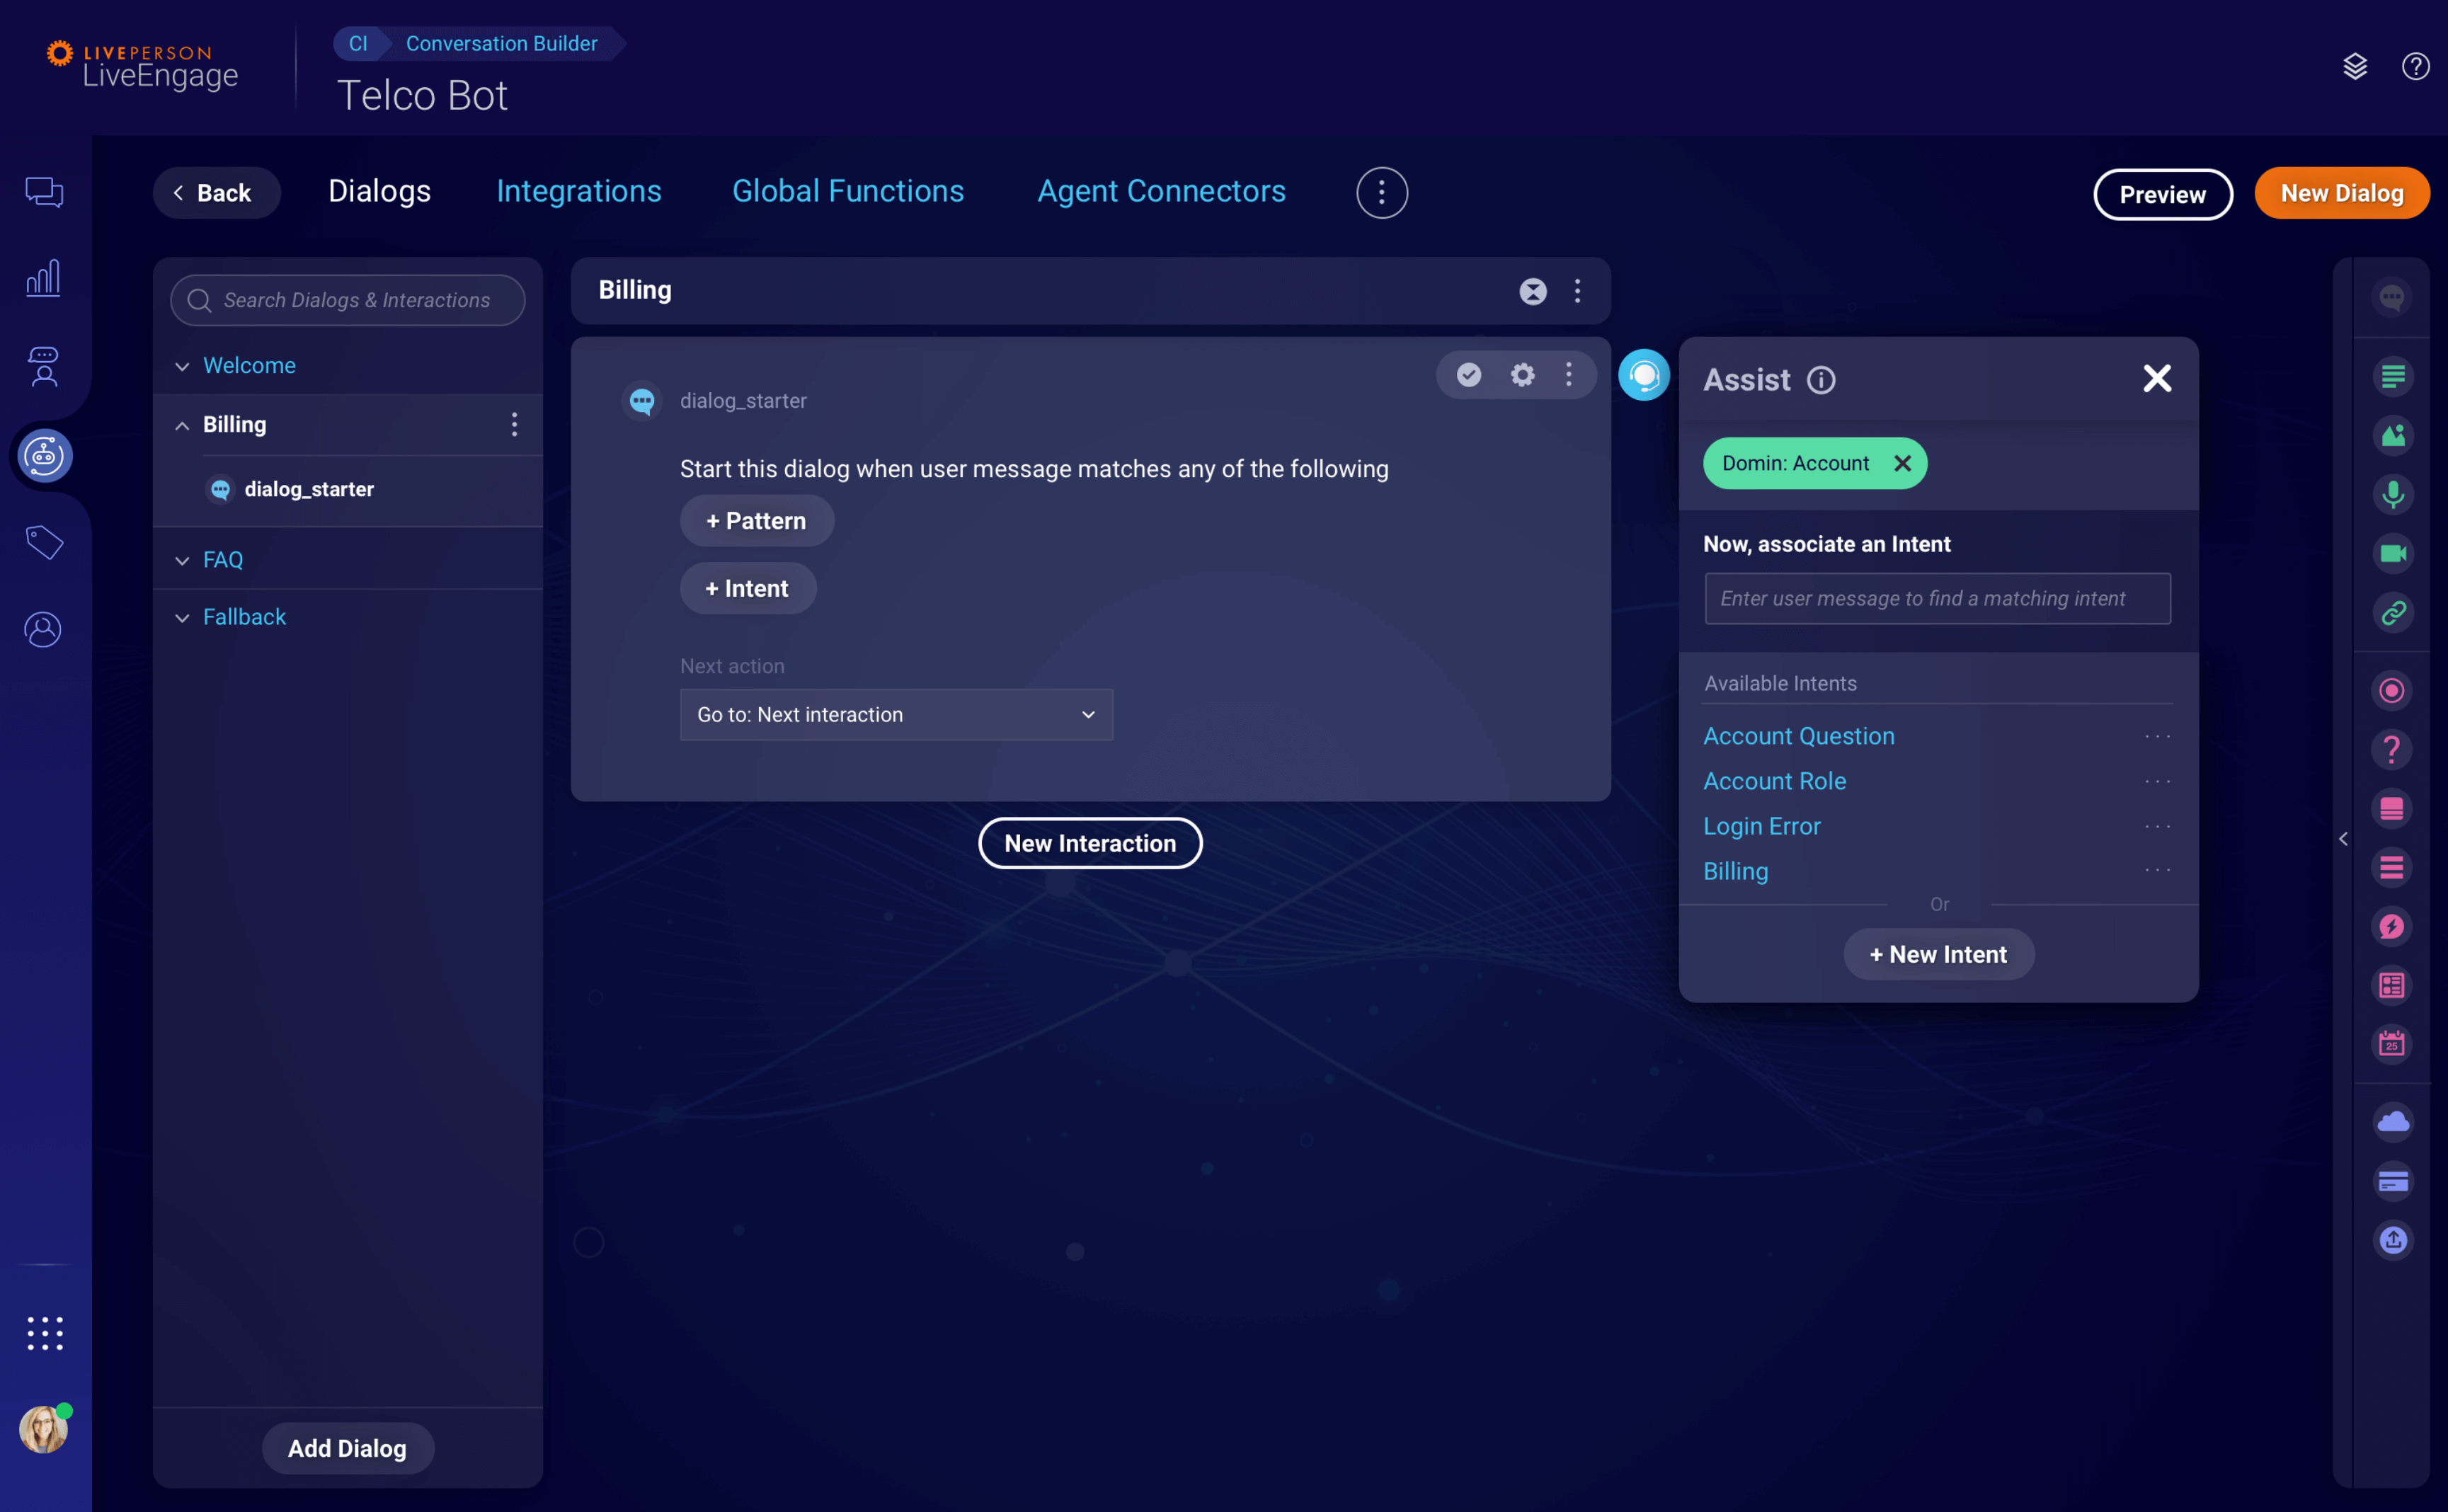
Task: Select the Link interaction icon
Action: pyautogui.click(x=2393, y=612)
